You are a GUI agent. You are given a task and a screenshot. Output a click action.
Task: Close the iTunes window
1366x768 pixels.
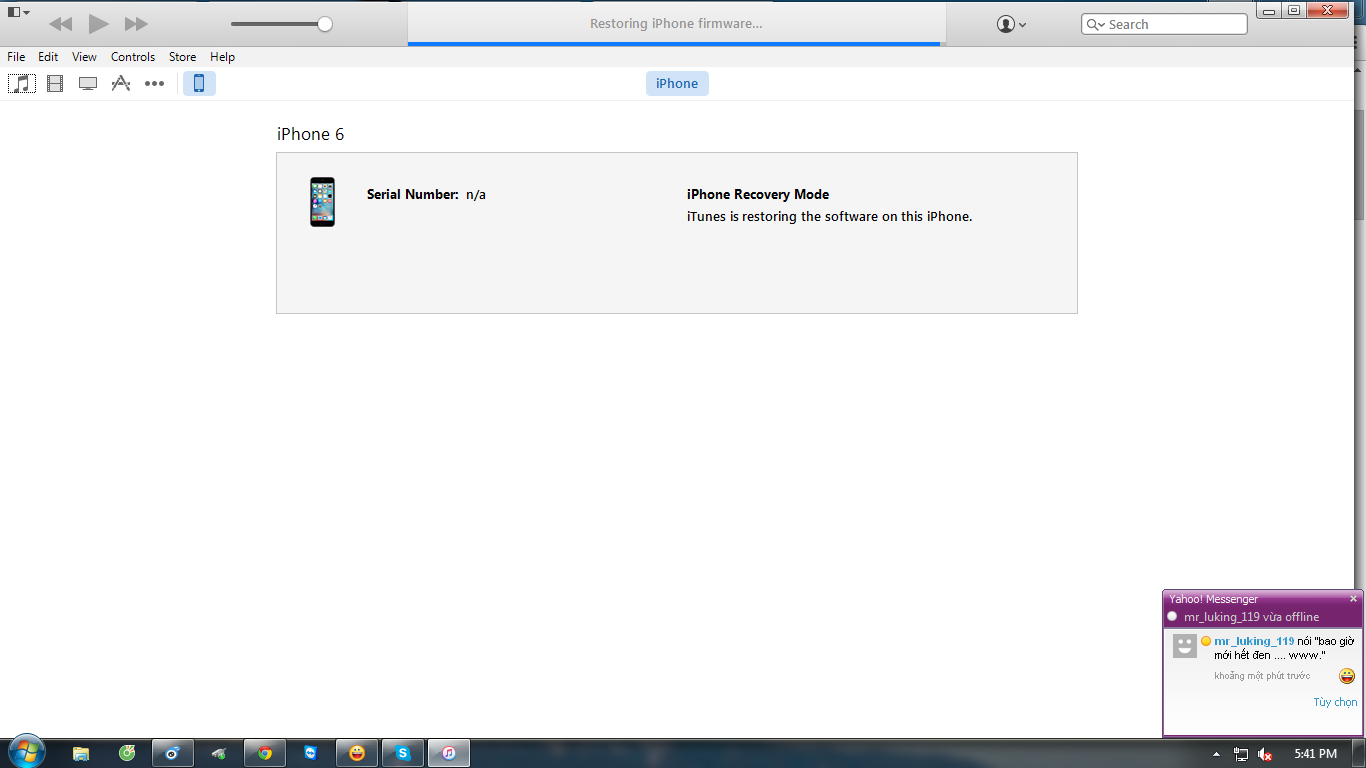pyautogui.click(x=1329, y=10)
